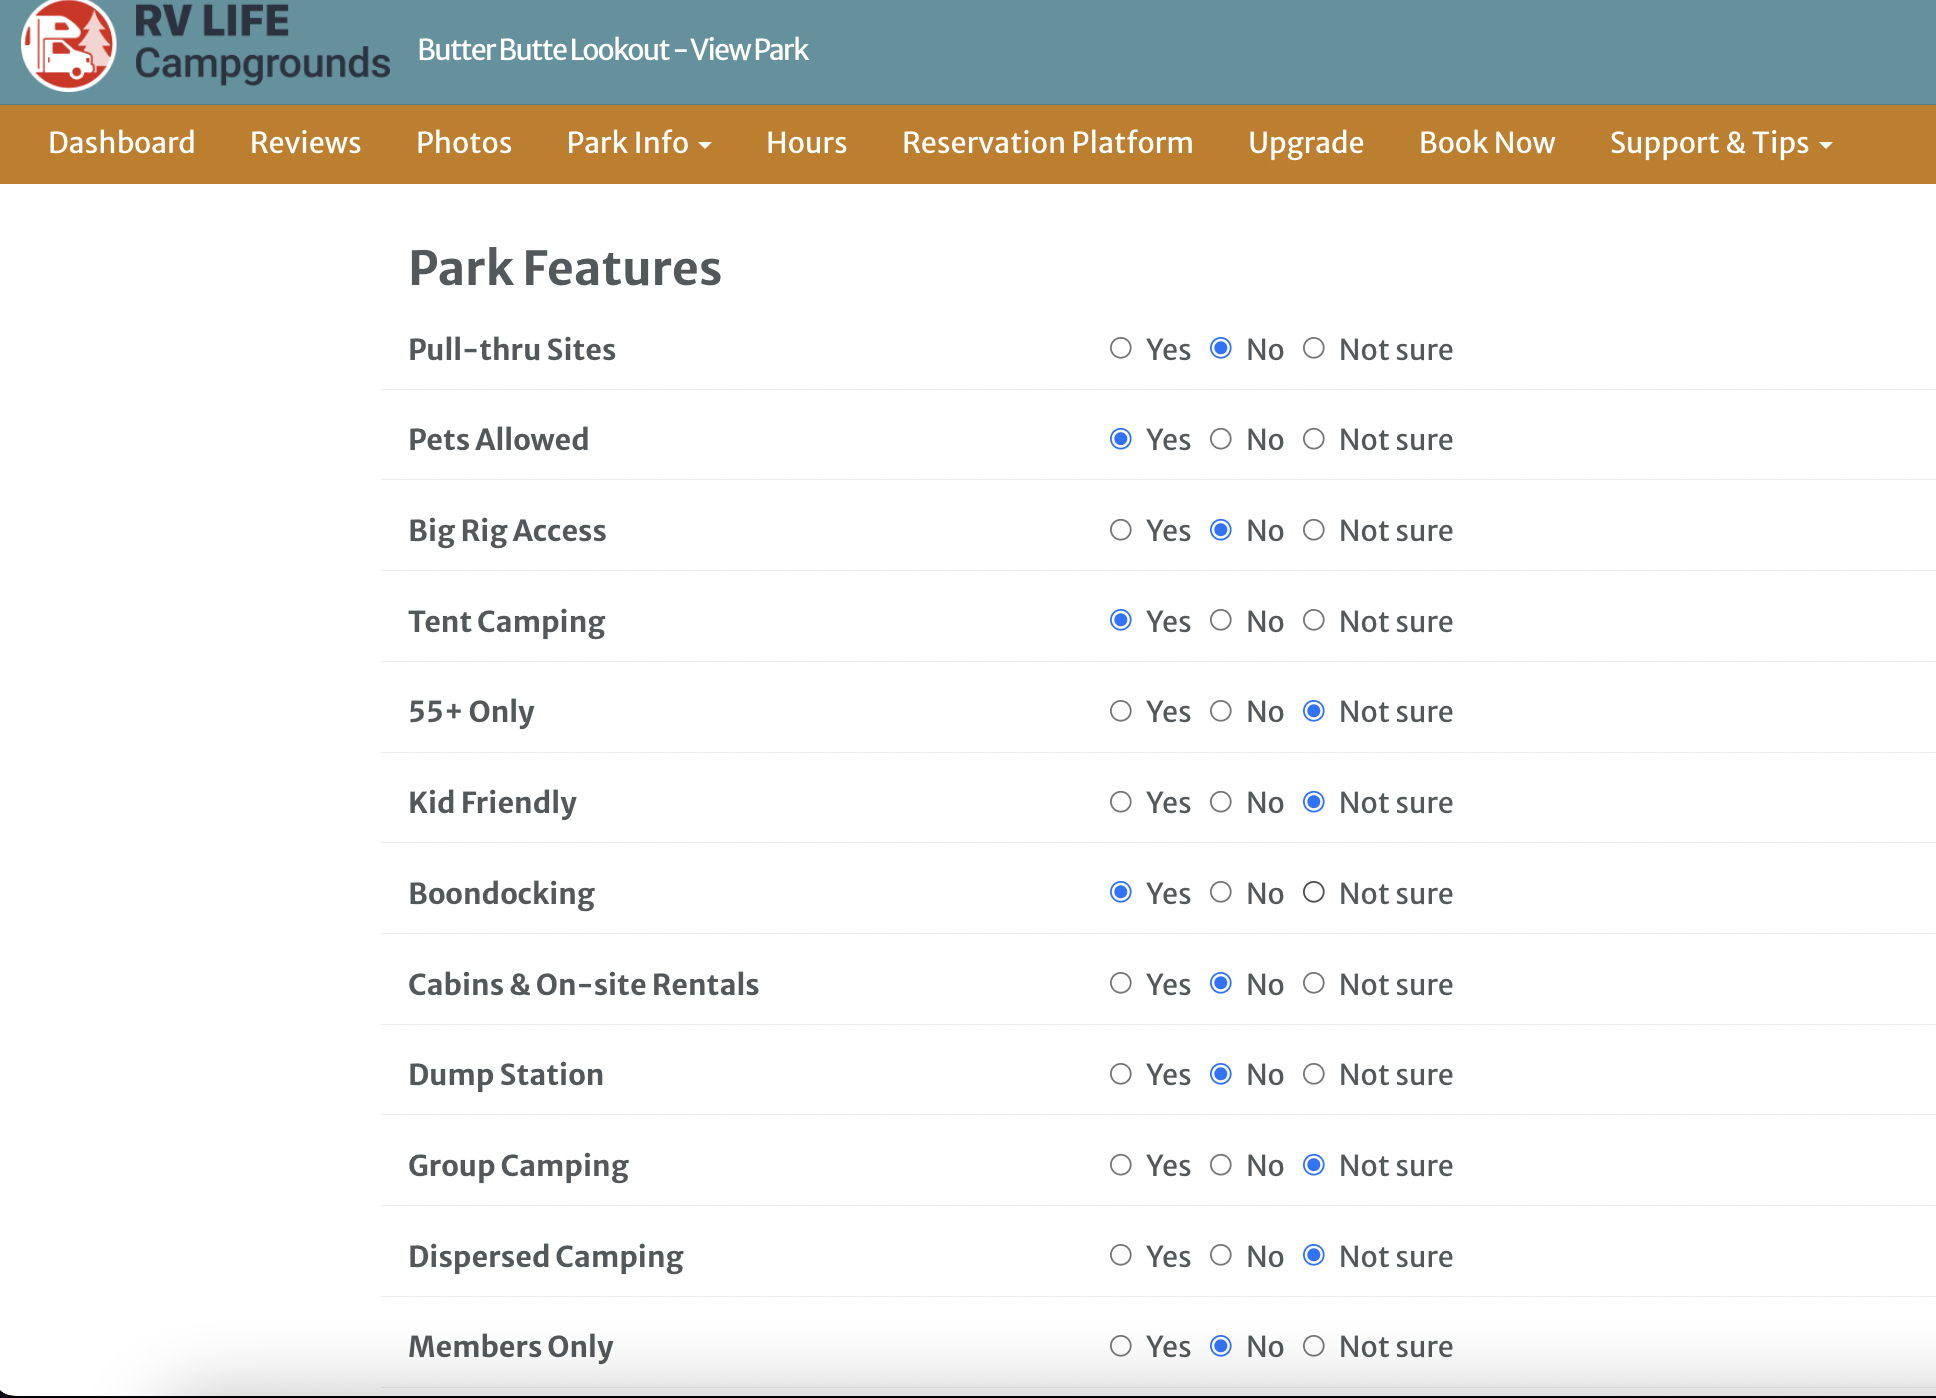The height and width of the screenshot is (1398, 1936).
Task: Select No for Pets Allowed
Action: [1221, 439]
